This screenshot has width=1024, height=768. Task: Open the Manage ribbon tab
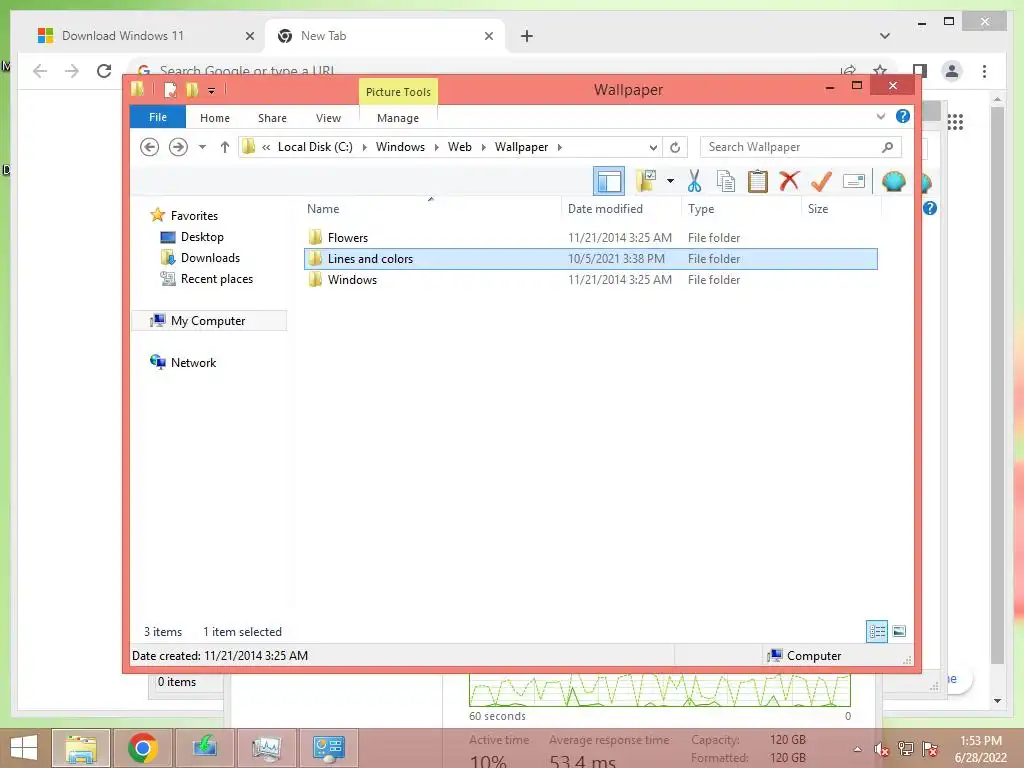[398, 118]
